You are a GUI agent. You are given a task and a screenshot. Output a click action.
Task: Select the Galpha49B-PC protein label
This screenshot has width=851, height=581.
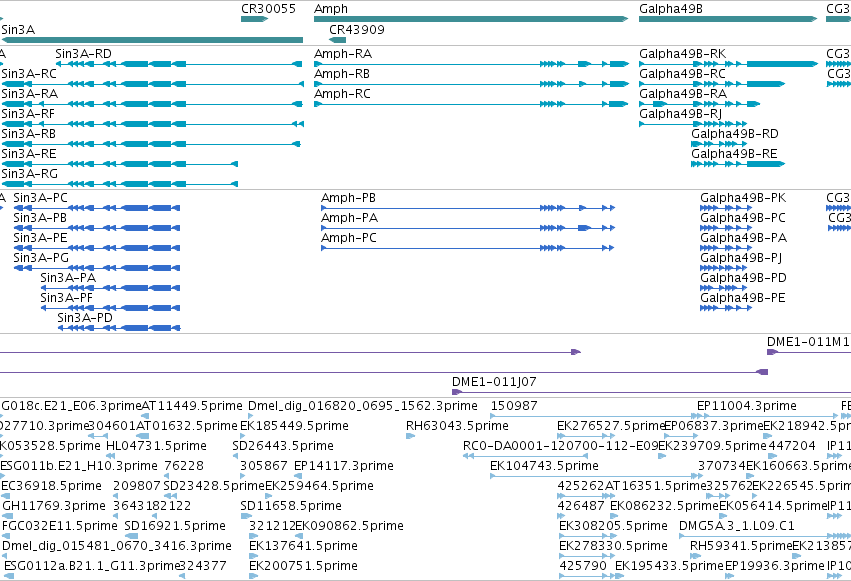click(743, 218)
